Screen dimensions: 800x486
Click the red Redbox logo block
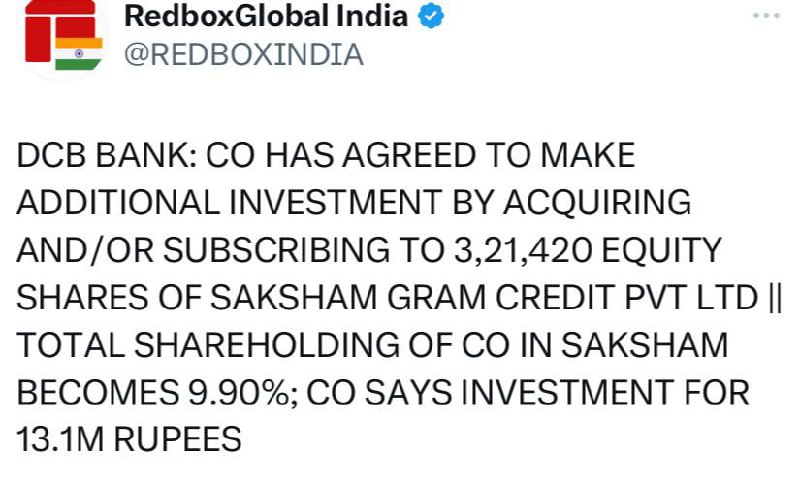(38, 32)
